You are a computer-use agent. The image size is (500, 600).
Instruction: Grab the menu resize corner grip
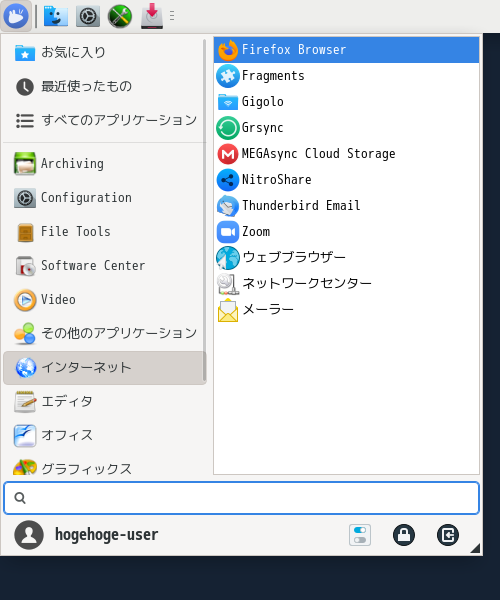click(x=476, y=549)
